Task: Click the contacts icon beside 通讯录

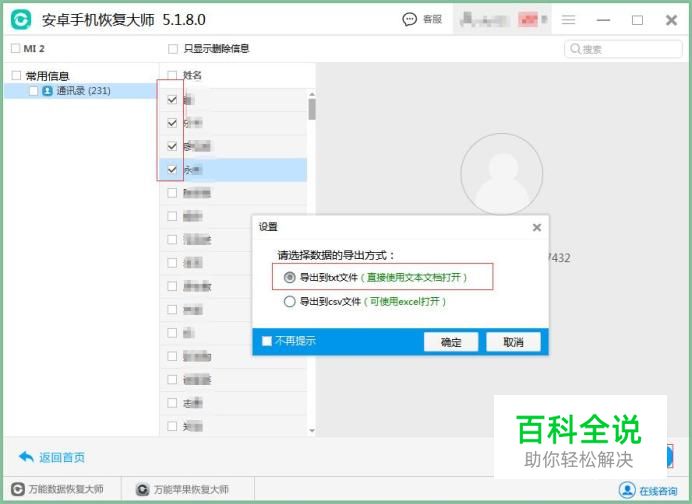Action: tap(47, 91)
